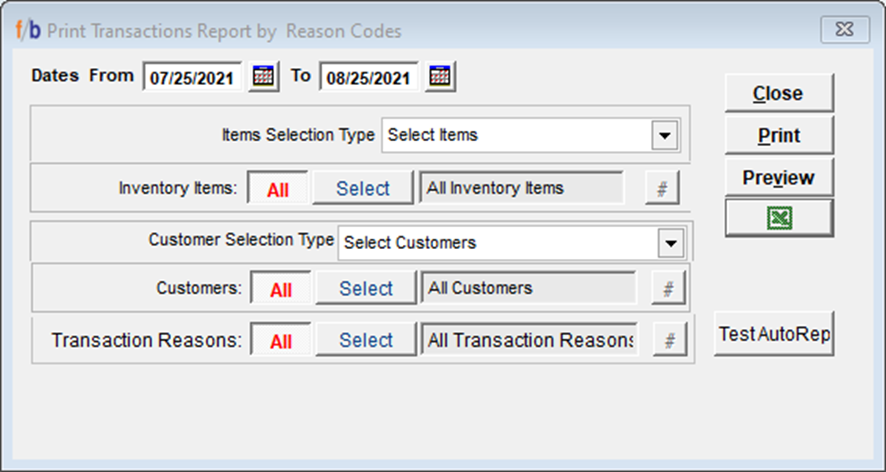The height and width of the screenshot is (472, 886).
Task: Export report using the Excel icon button
Action: [778, 218]
